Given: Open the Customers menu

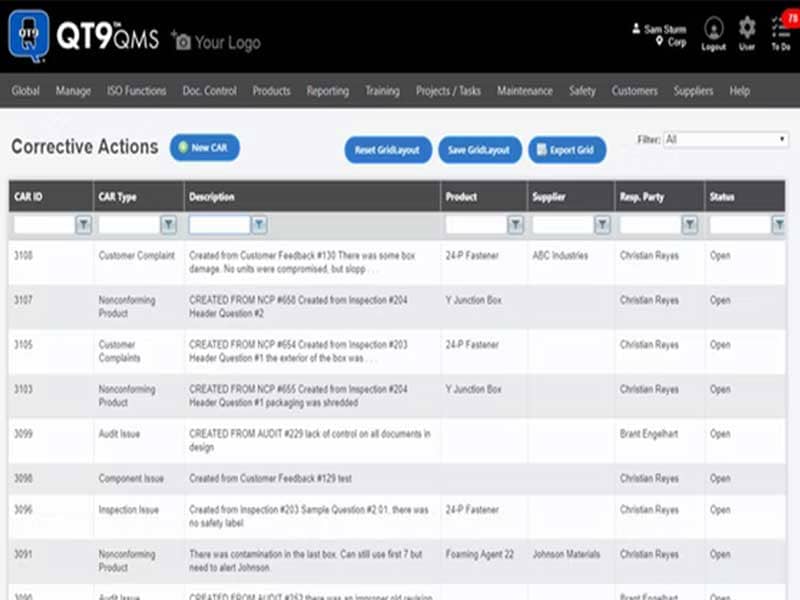Looking at the screenshot, I should pos(635,91).
